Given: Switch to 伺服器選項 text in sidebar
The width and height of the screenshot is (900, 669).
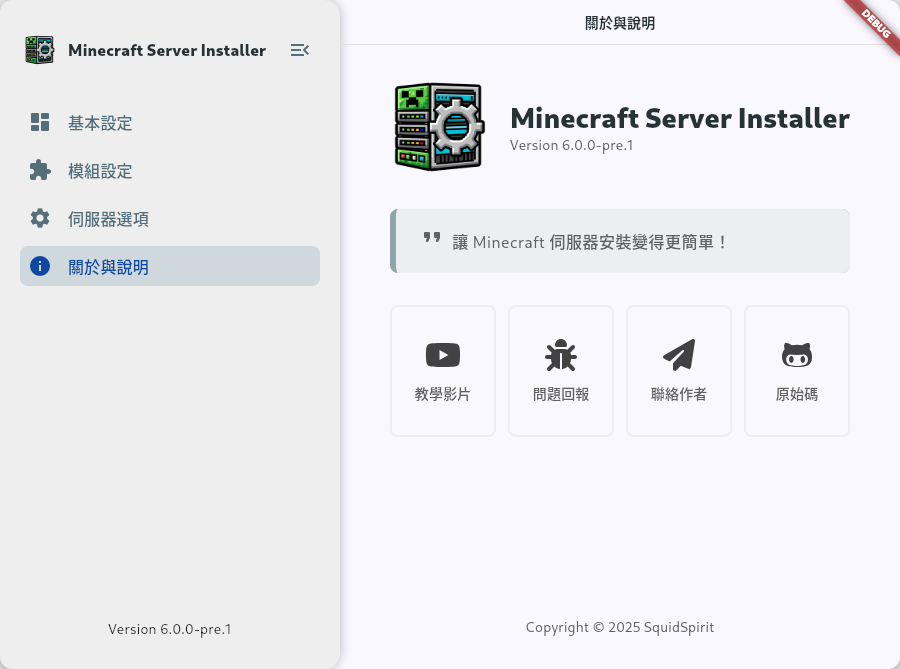Looking at the screenshot, I should tap(108, 219).
